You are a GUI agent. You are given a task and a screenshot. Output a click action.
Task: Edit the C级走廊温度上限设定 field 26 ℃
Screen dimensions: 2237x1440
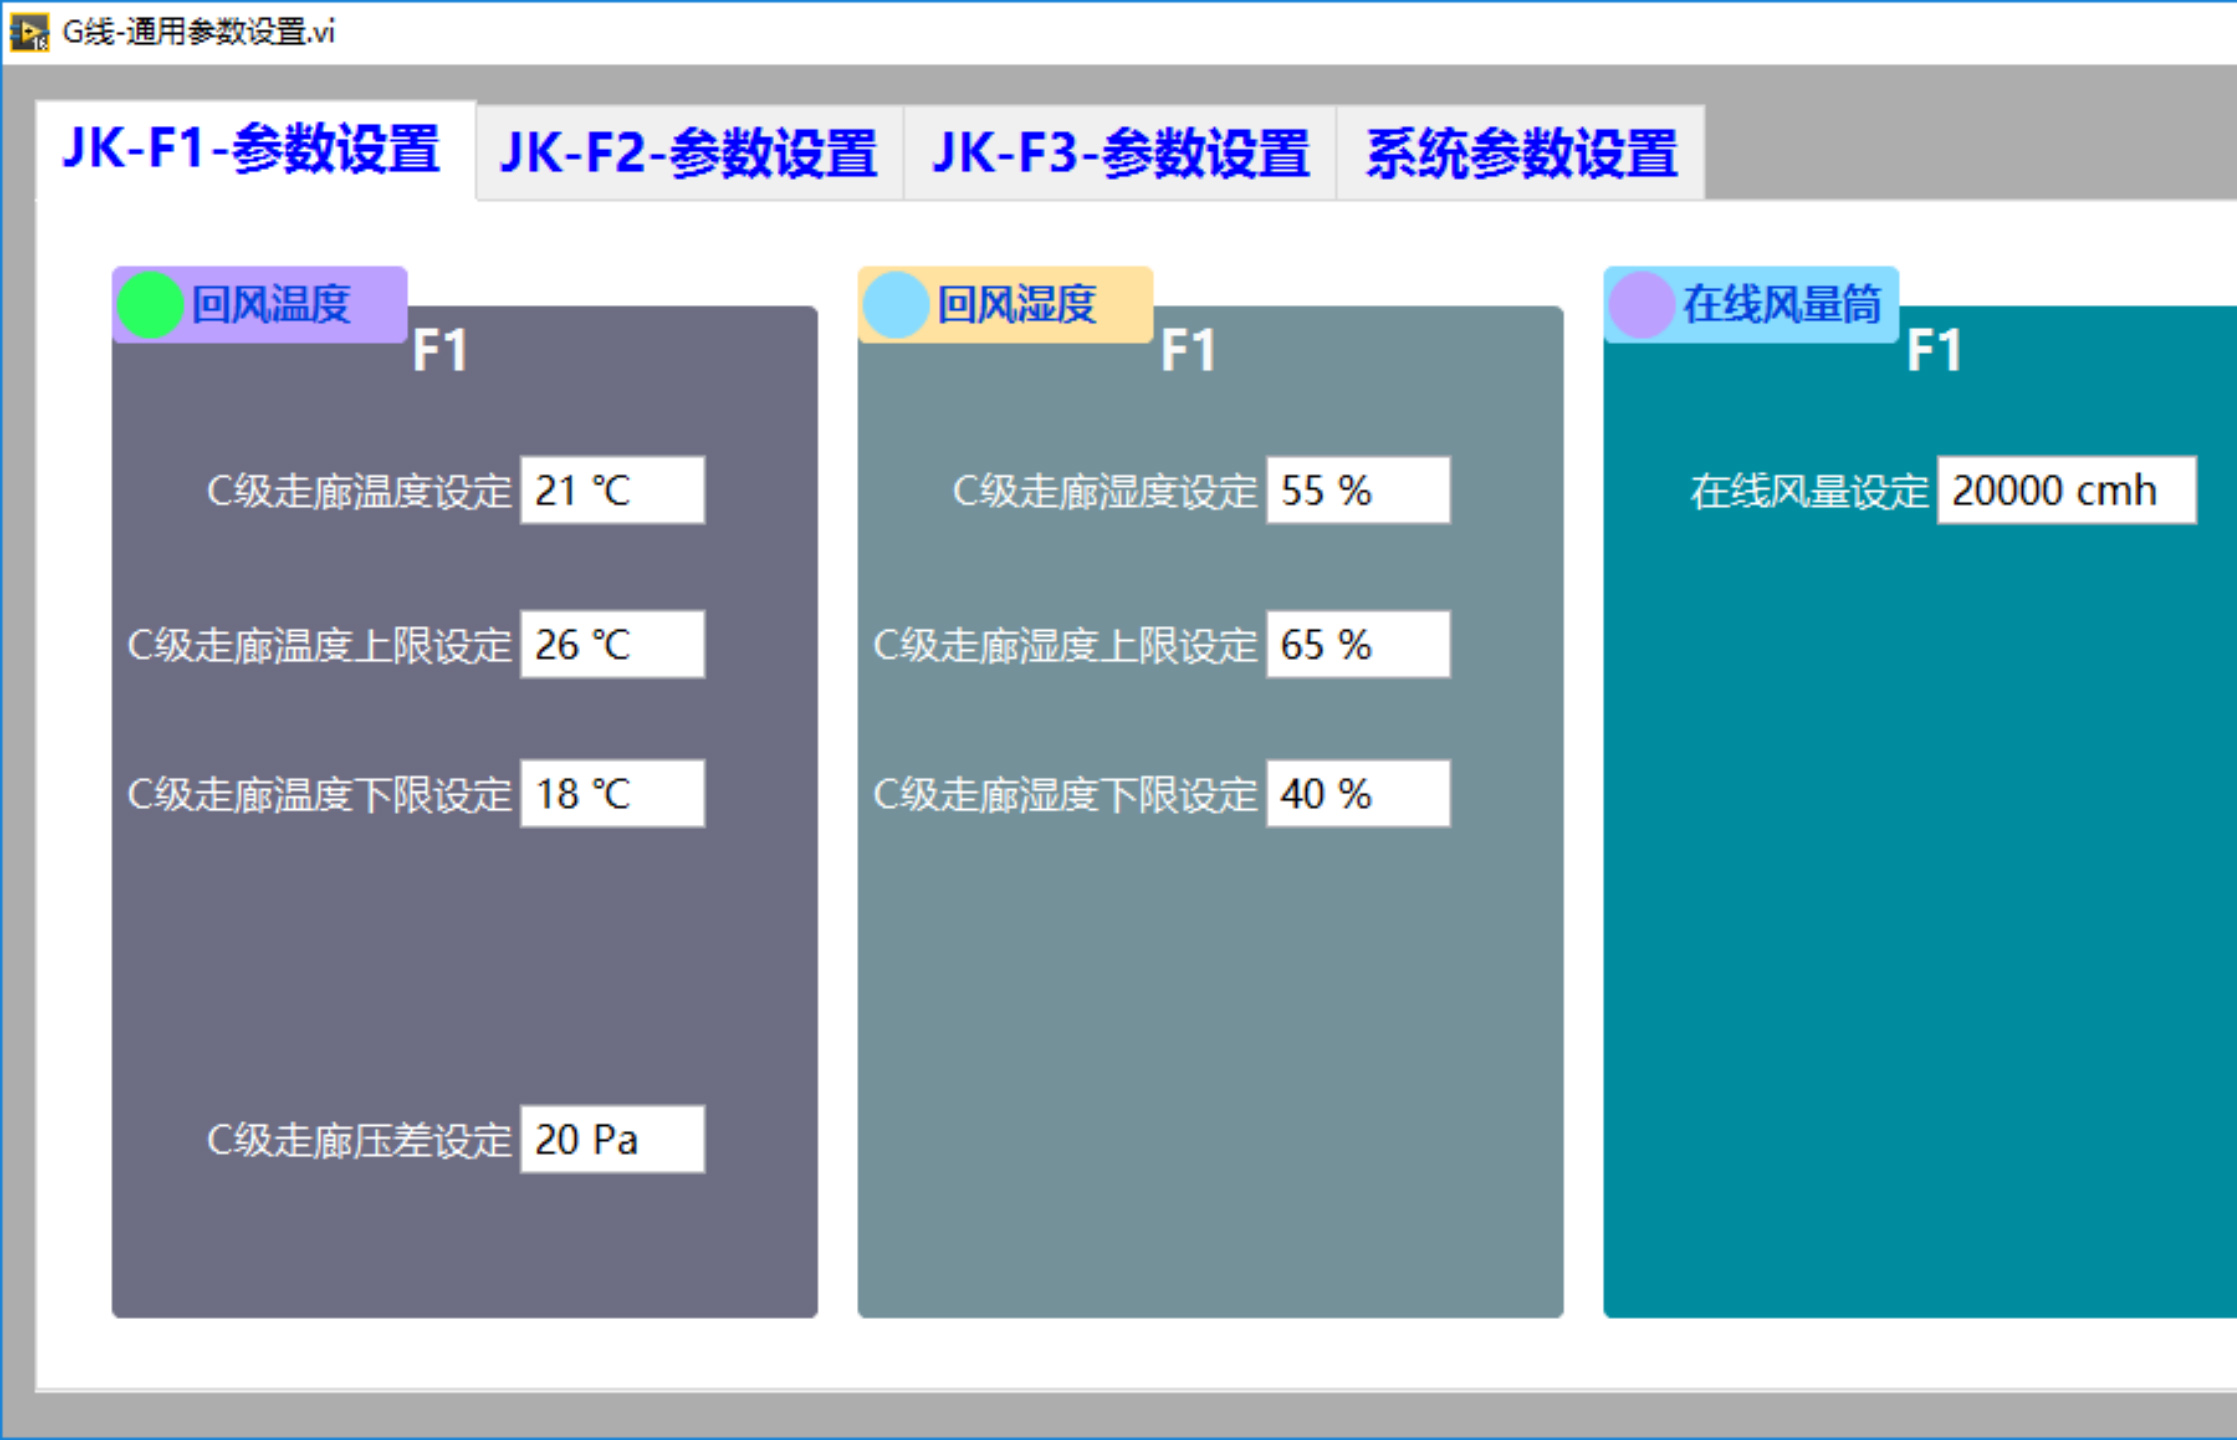pyautogui.click(x=612, y=644)
